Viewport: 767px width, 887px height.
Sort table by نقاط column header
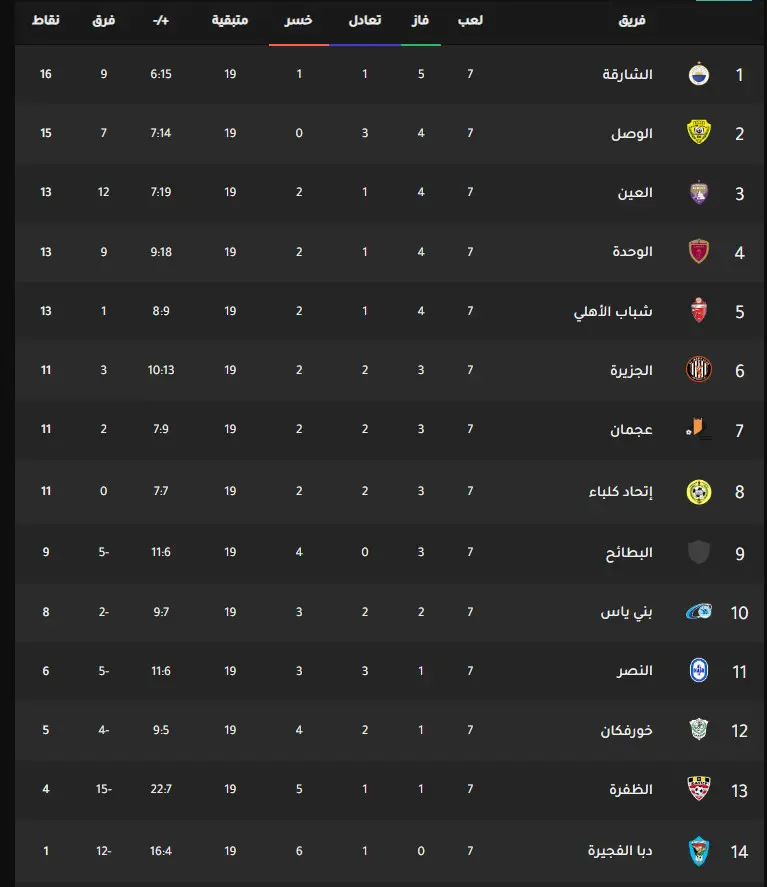46,20
